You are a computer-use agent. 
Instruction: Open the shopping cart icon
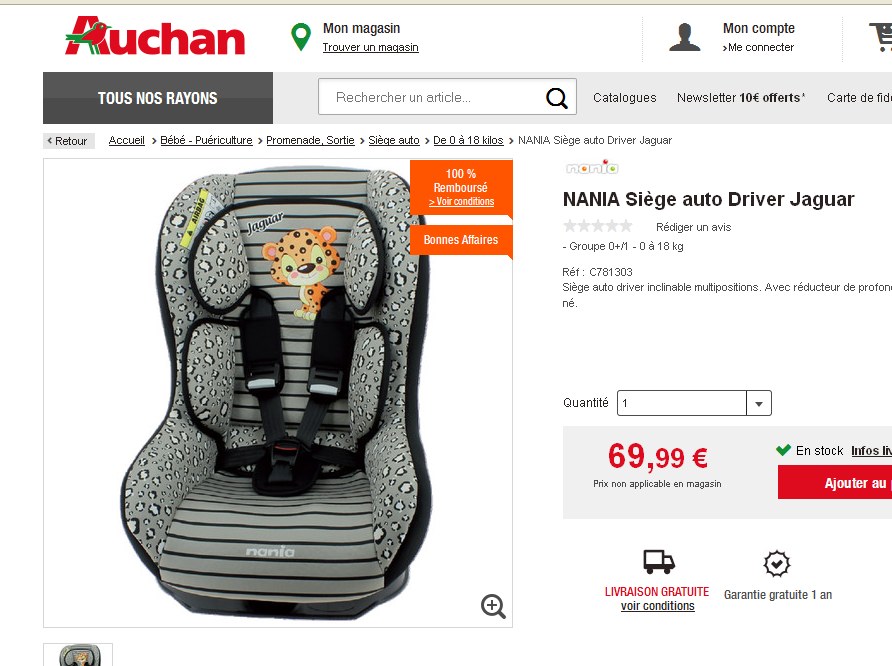881,37
